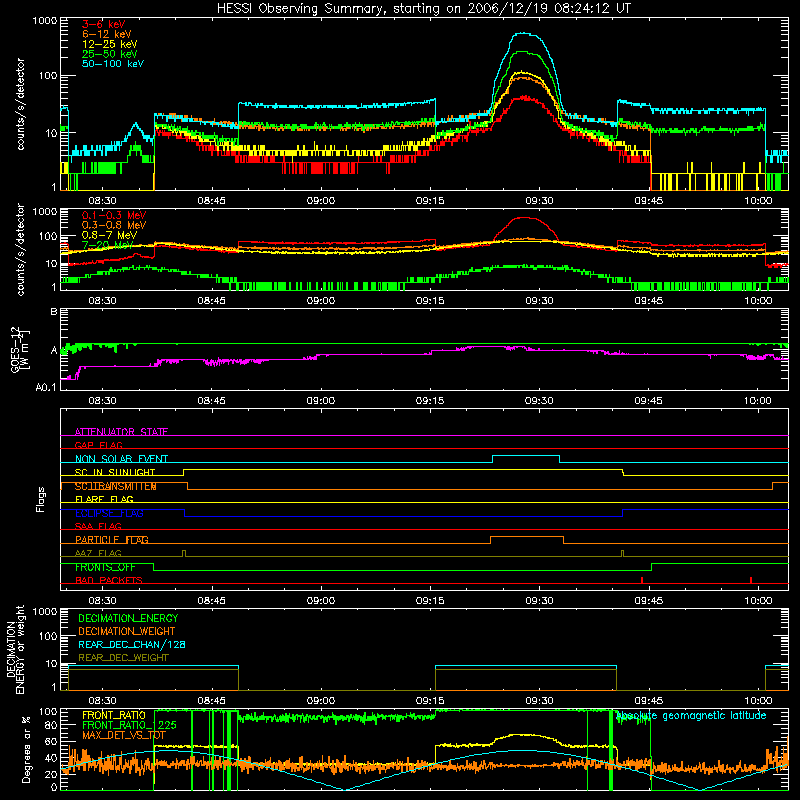Click the ATTENUATOR_STATE flag label
Viewport: 800px width, 800px height.
pyautogui.click(x=121, y=432)
